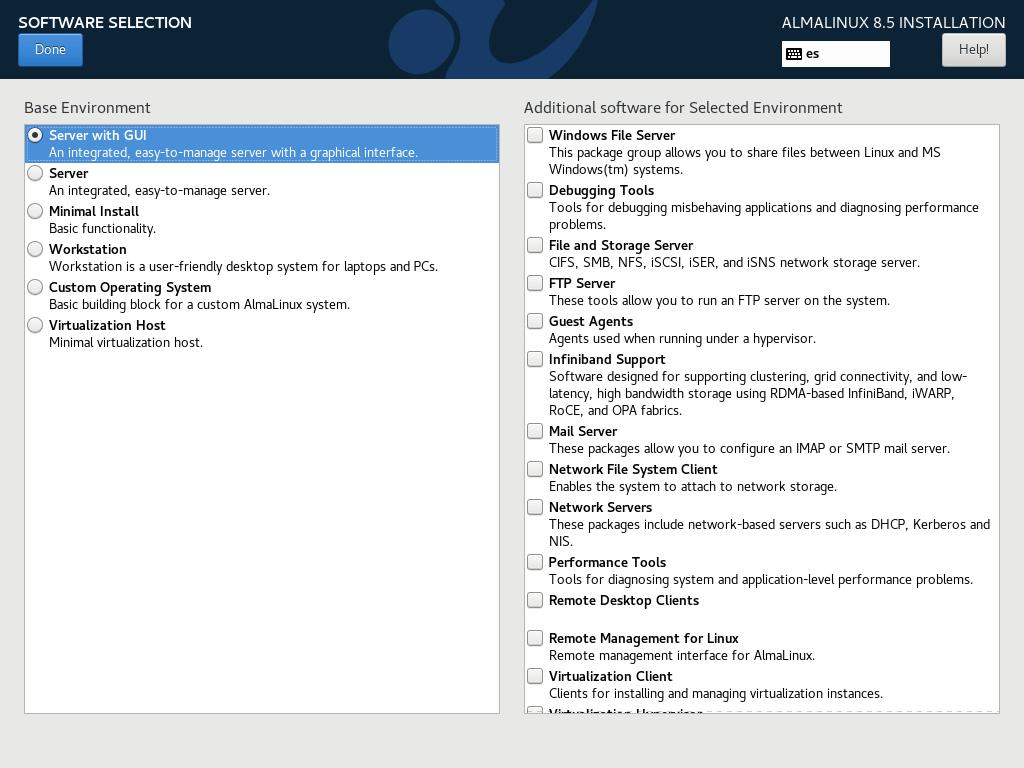Click the 'Basic functionality.' description
The image size is (1024, 768).
click(x=103, y=229)
